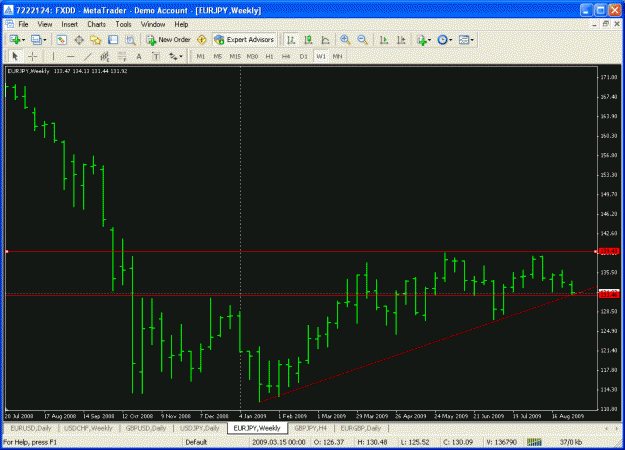
Task: Open the Window menu
Action: pyautogui.click(x=153, y=24)
